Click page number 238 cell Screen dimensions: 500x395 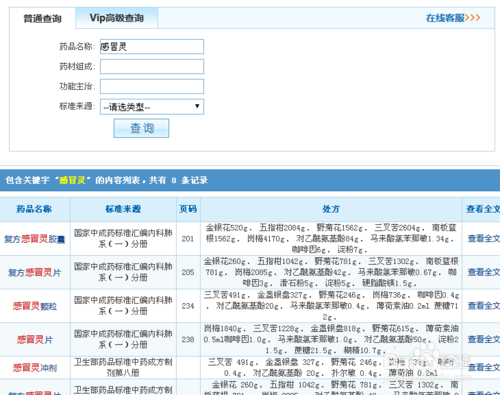click(188, 340)
